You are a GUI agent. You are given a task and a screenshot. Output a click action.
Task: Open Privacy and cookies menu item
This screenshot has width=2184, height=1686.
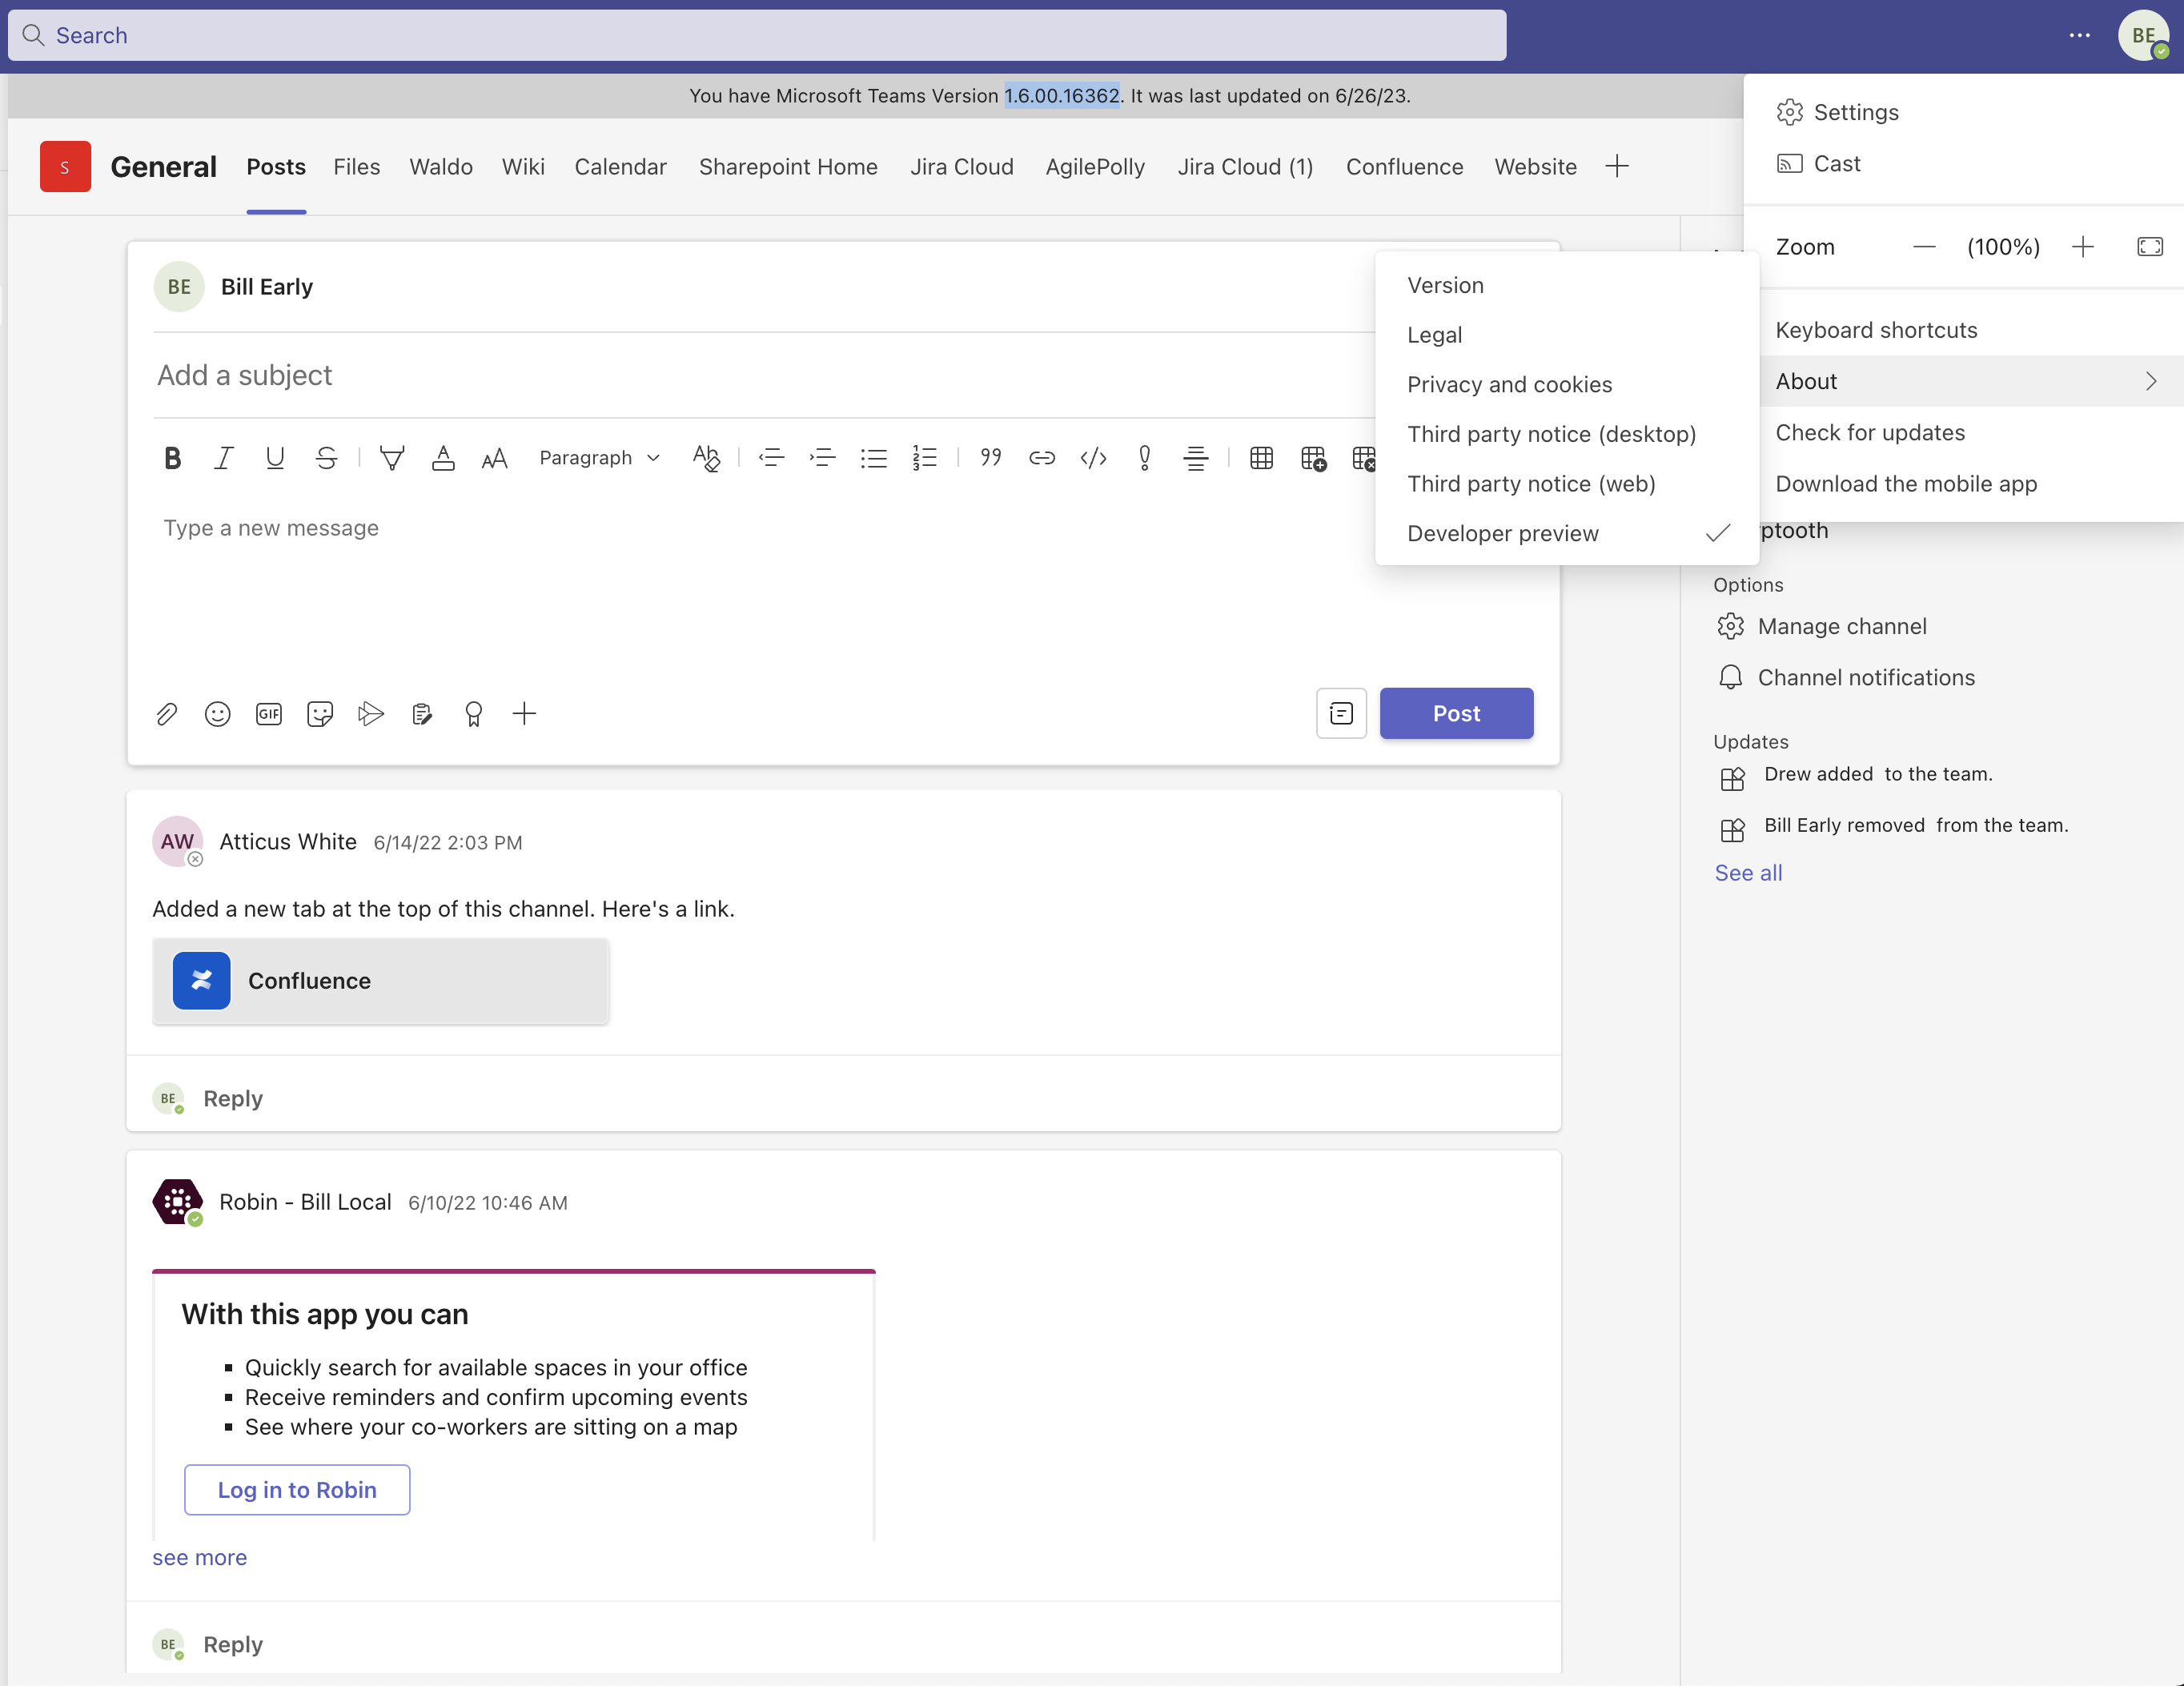tap(1509, 384)
